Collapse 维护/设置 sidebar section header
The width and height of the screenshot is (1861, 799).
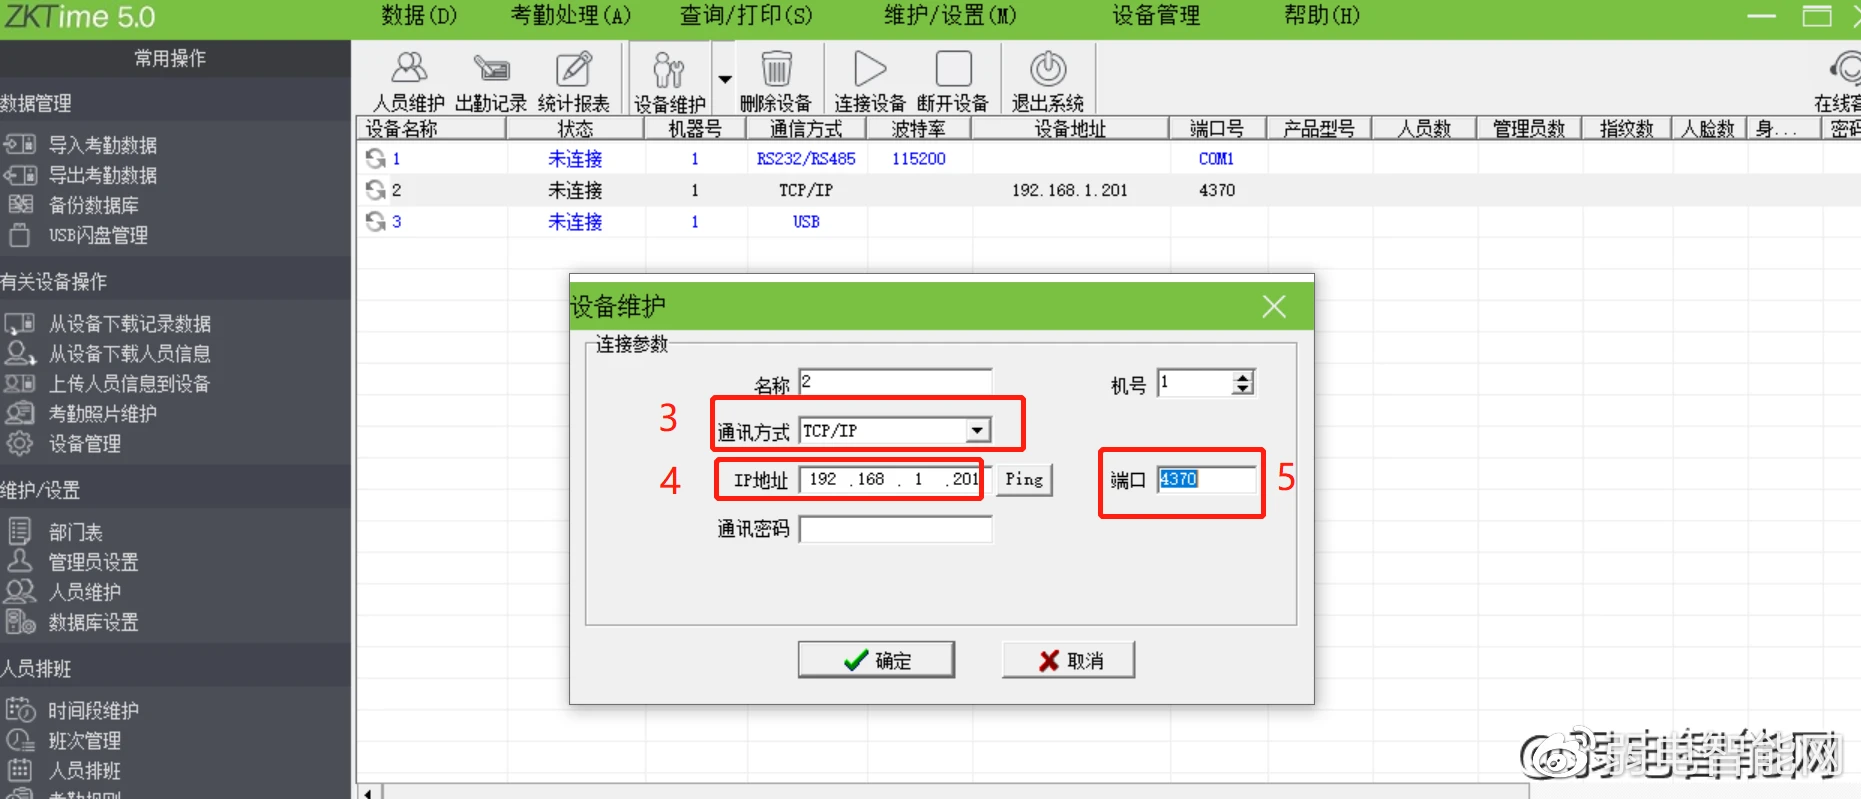[175, 490]
